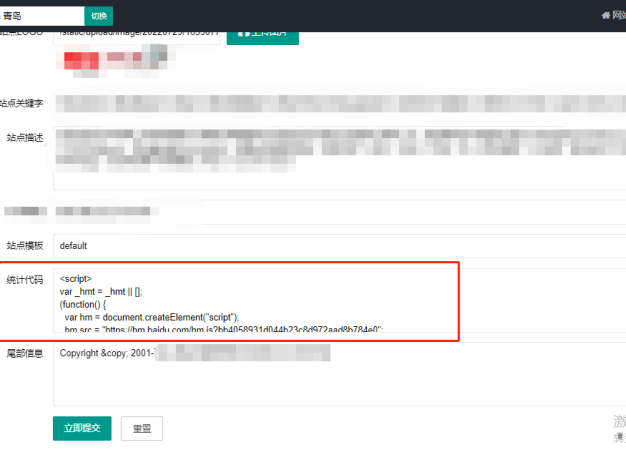Click the 站点模板 field showing default

[x=340, y=245]
